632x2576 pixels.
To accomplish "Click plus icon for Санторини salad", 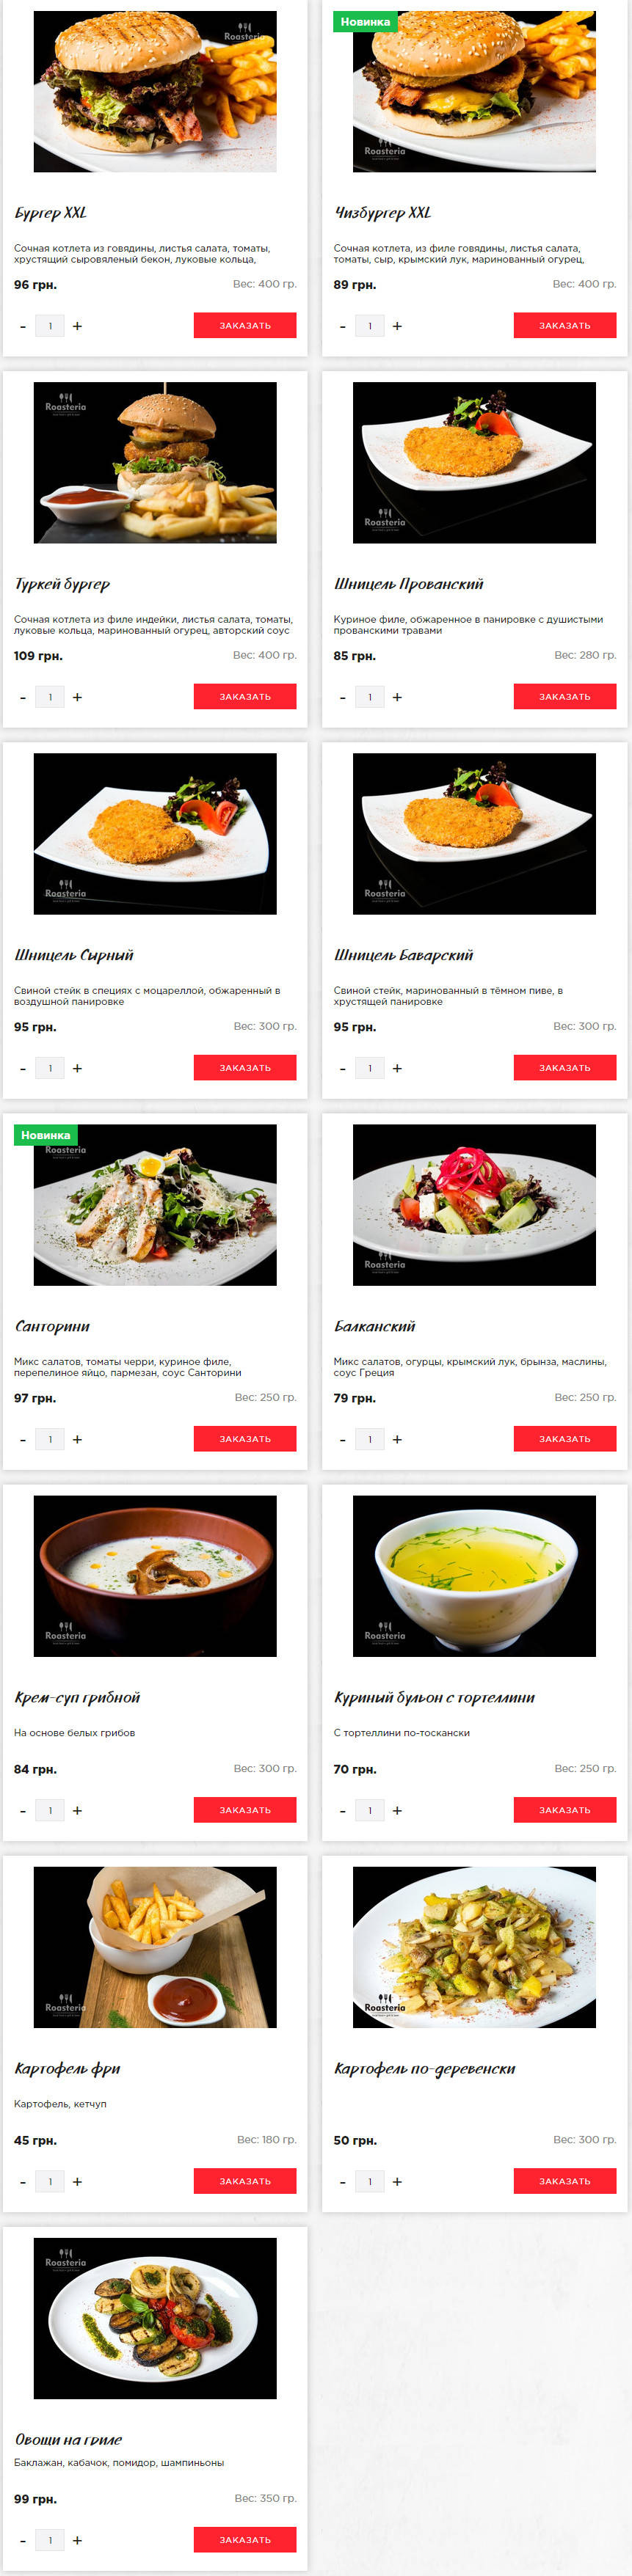I will tap(77, 1439).
